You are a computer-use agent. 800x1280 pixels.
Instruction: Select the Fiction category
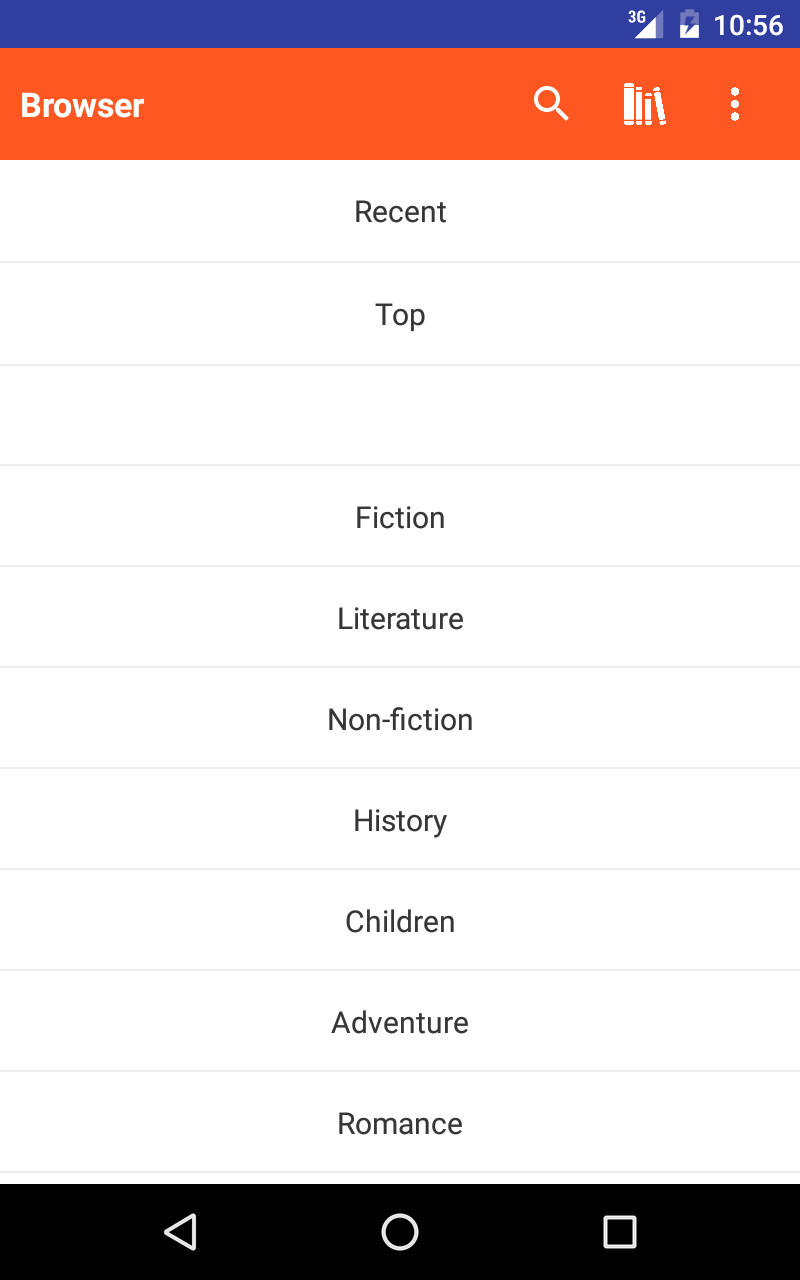point(400,517)
